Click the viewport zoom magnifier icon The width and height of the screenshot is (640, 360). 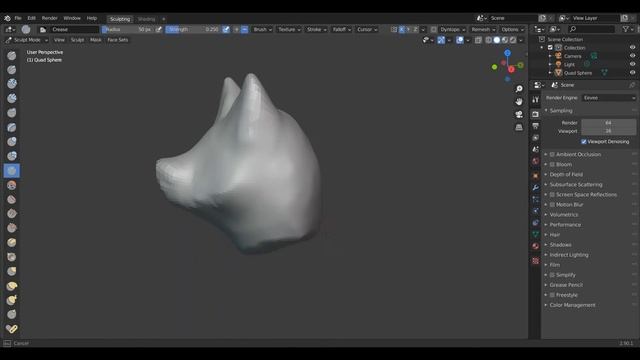coord(519,89)
